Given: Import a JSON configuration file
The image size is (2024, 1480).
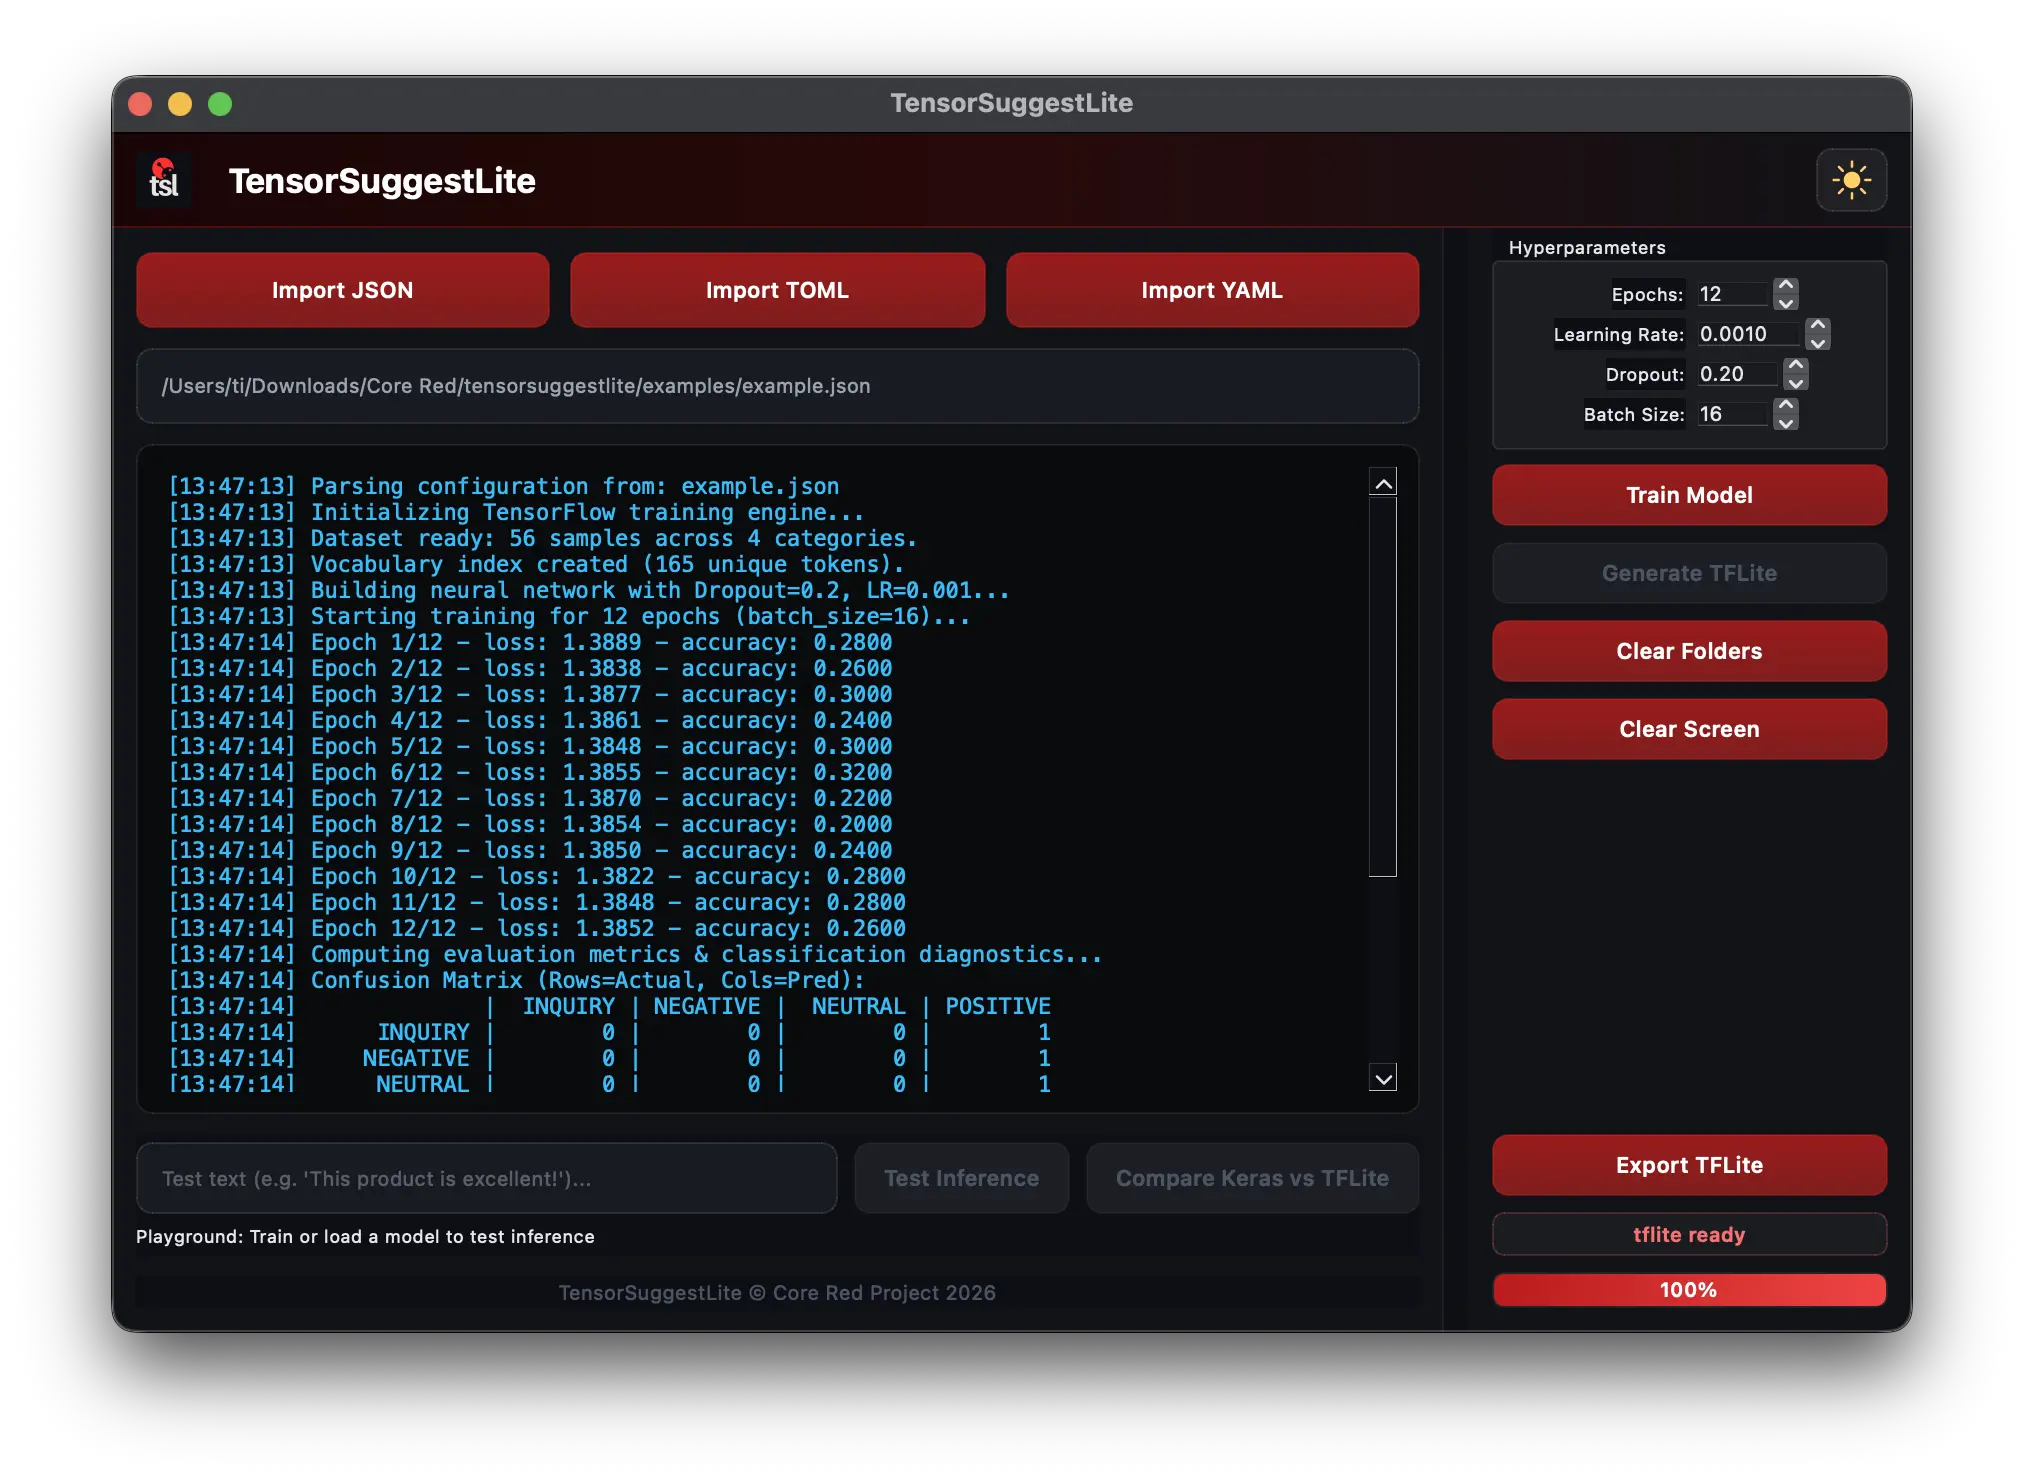Looking at the screenshot, I should (343, 290).
